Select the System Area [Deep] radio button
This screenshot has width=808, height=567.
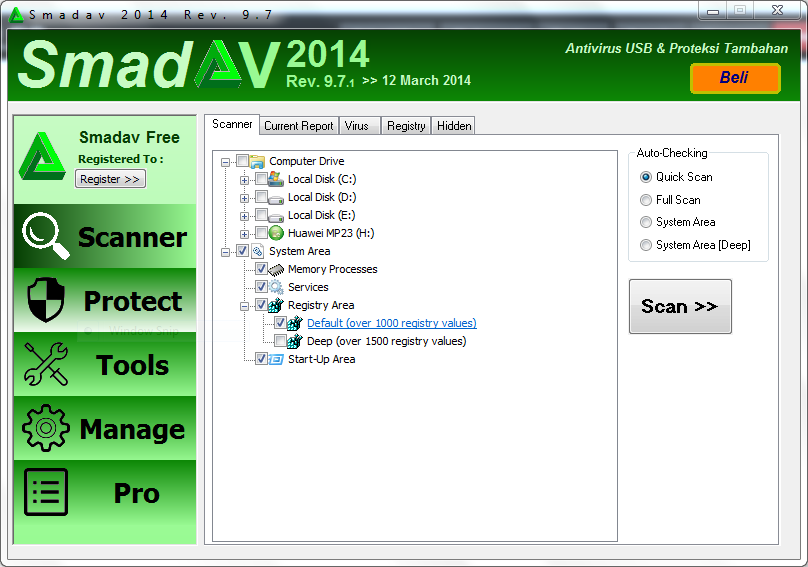646,245
